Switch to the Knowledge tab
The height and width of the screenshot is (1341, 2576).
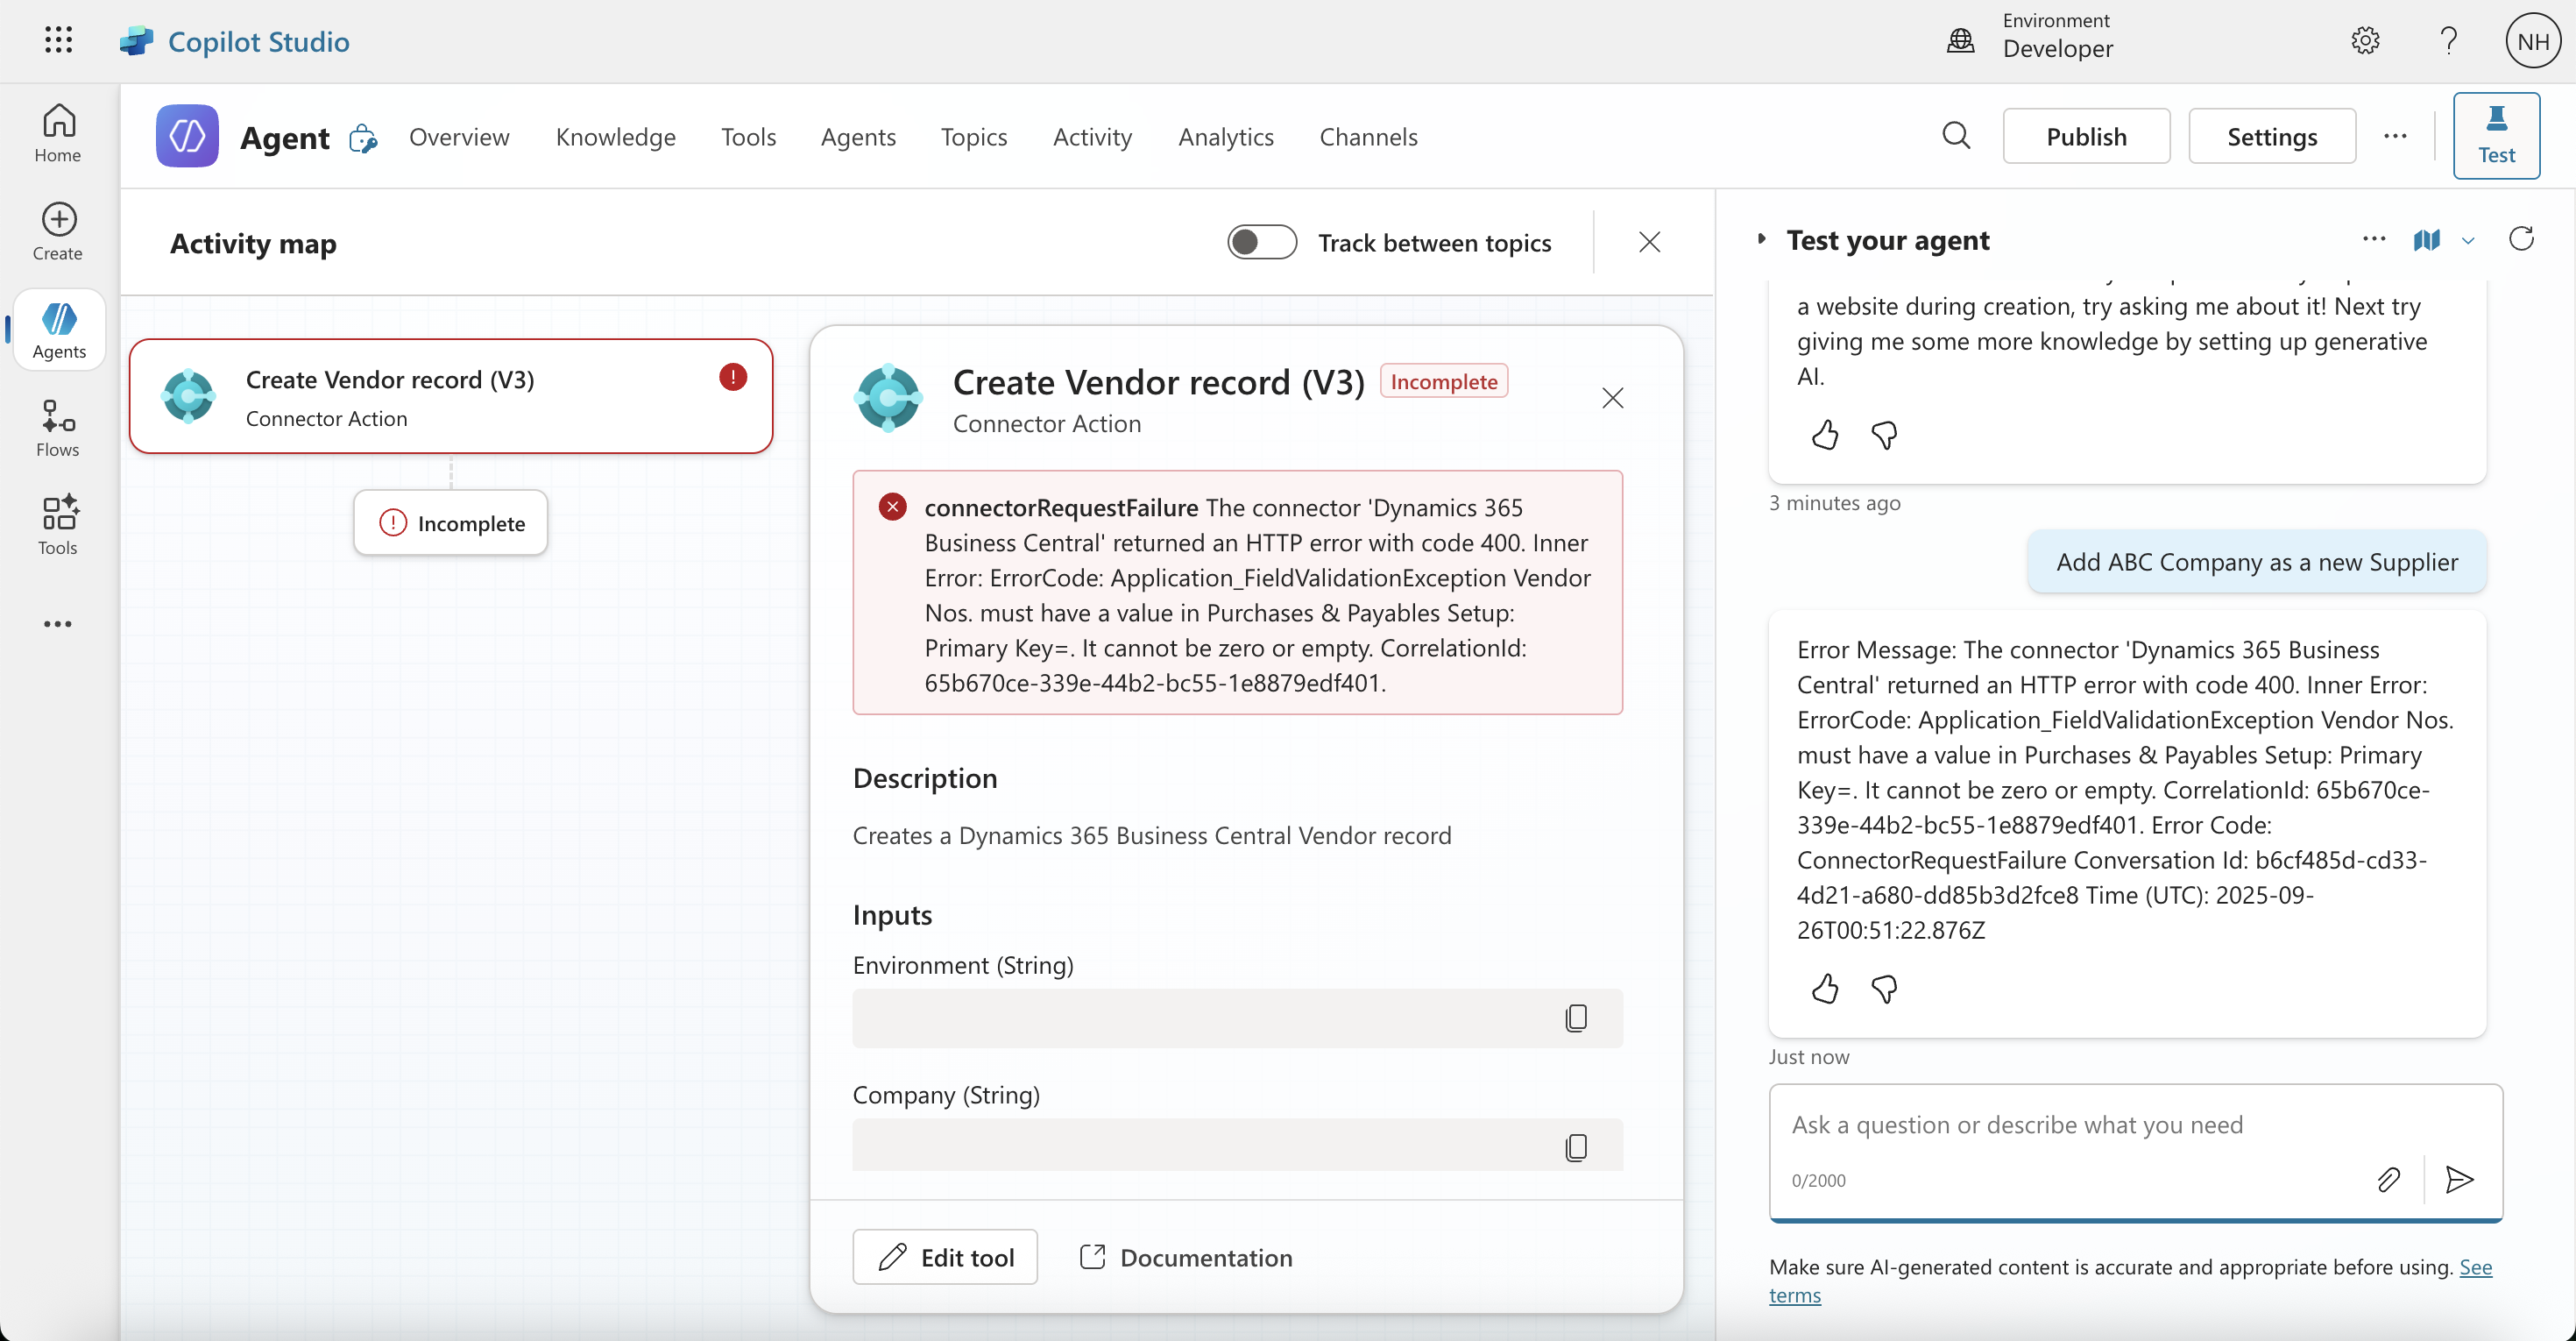[615, 136]
